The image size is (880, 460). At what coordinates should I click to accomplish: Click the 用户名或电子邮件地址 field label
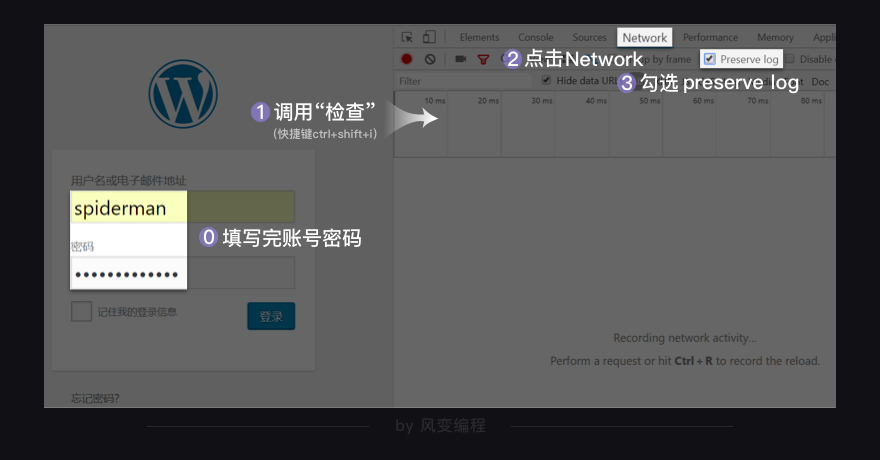point(129,181)
